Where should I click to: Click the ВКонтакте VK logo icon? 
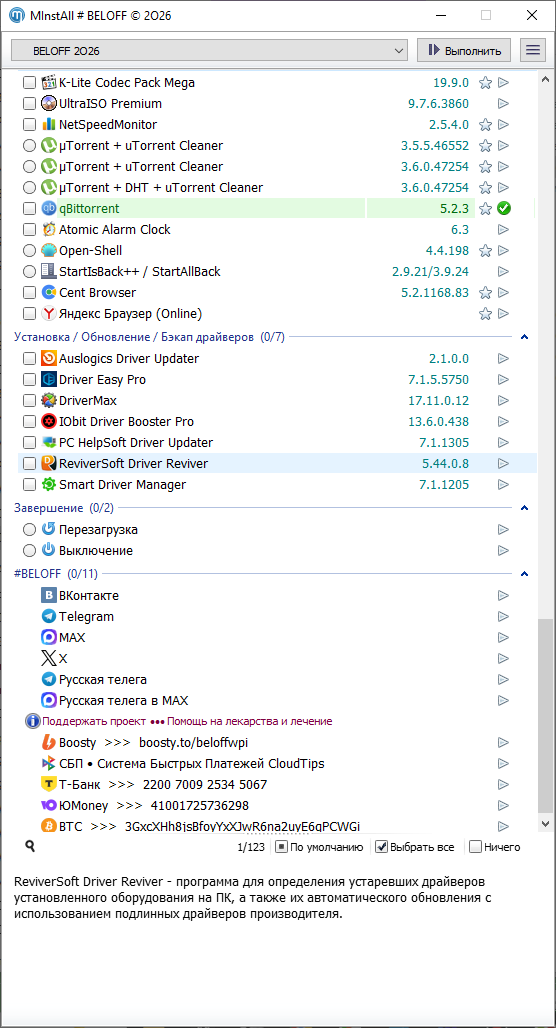(49, 595)
